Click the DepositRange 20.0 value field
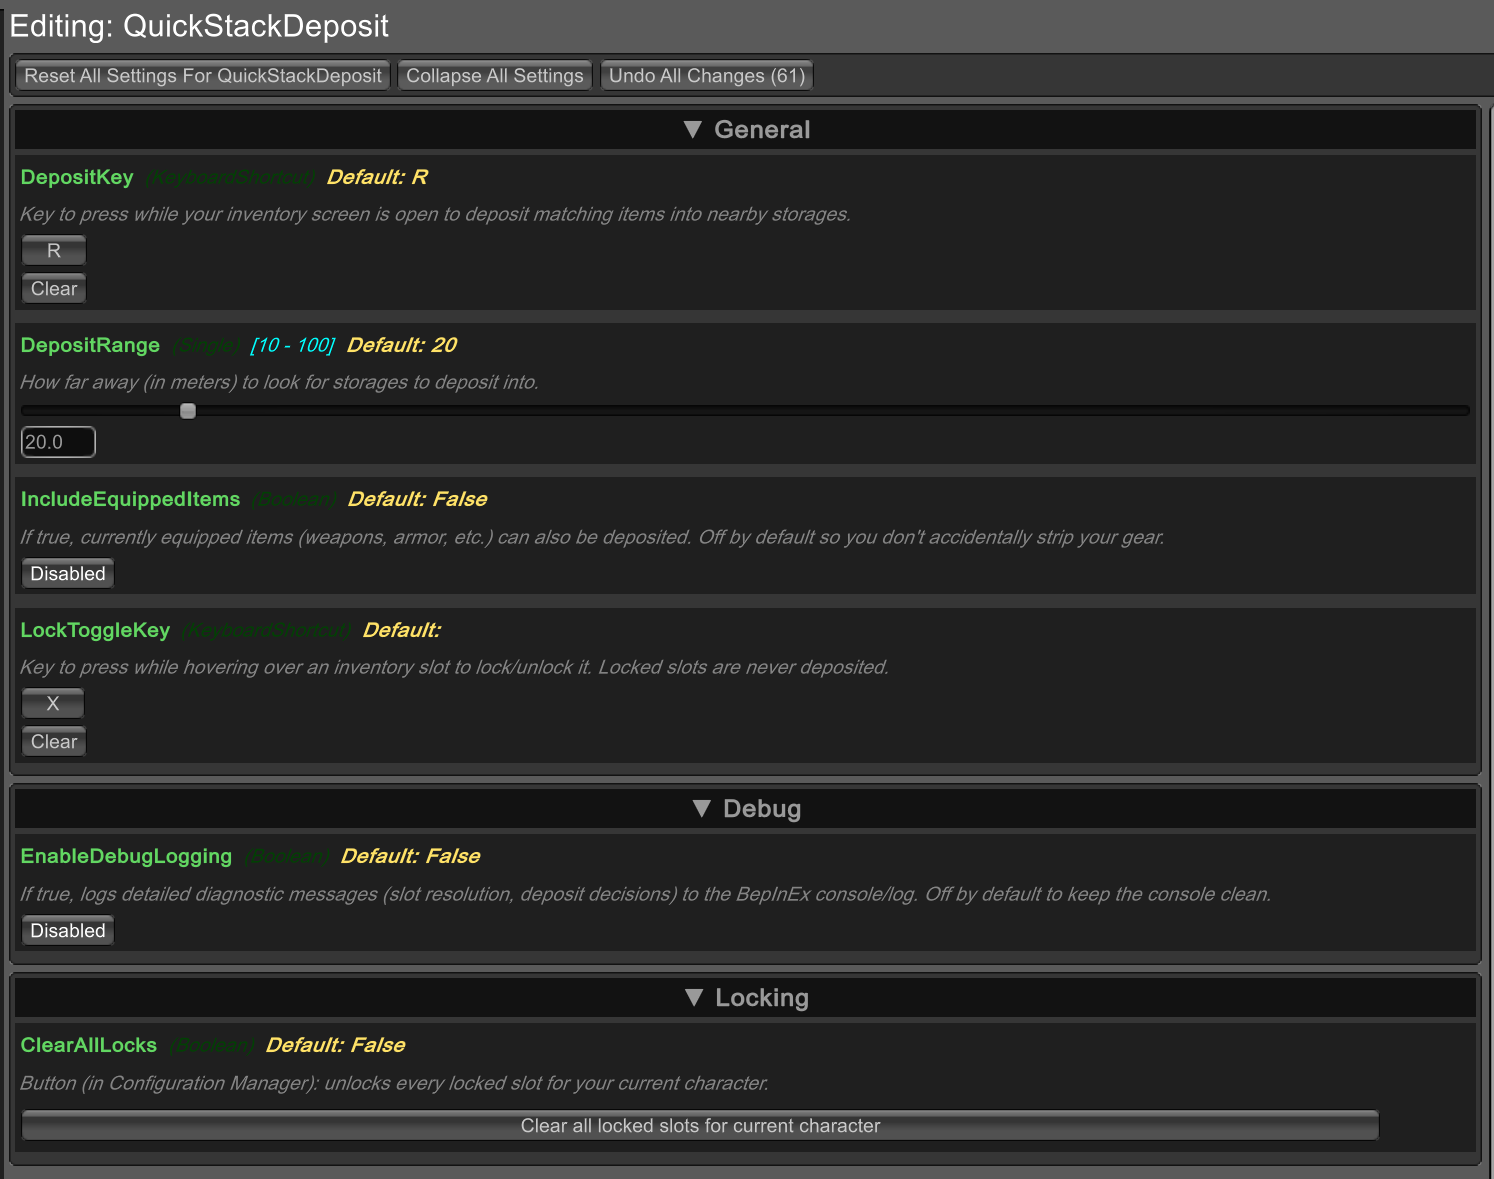The width and height of the screenshot is (1494, 1179). pyautogui.click(x=58, y=442)
